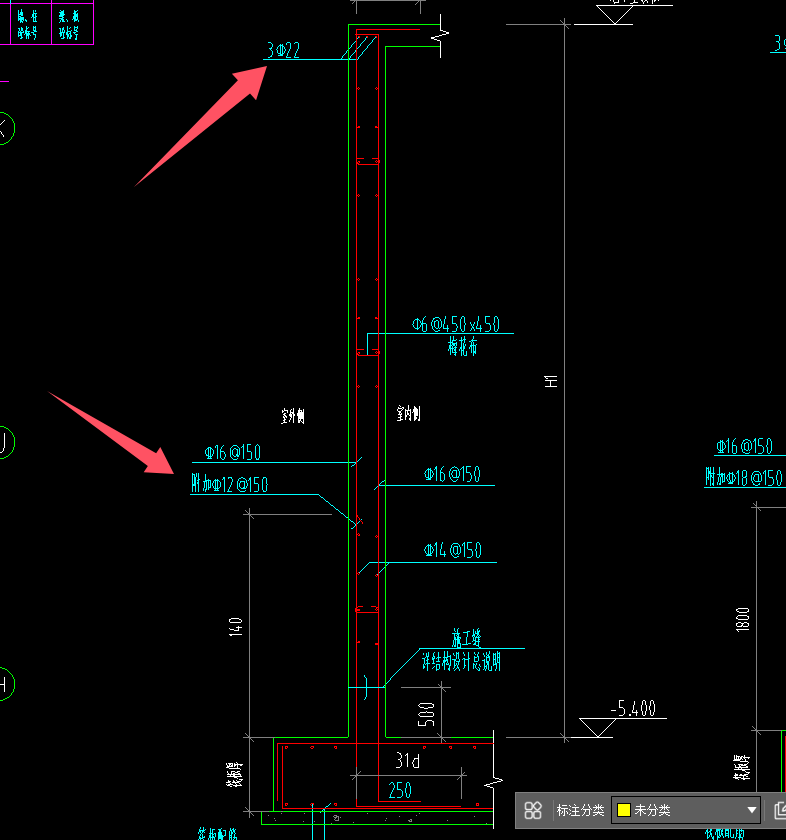The height and width of the screenshot is (840, 786).
Task: Select the Φ16@150 annotation above 附加Φ12@150
Action: click(233, 453)
